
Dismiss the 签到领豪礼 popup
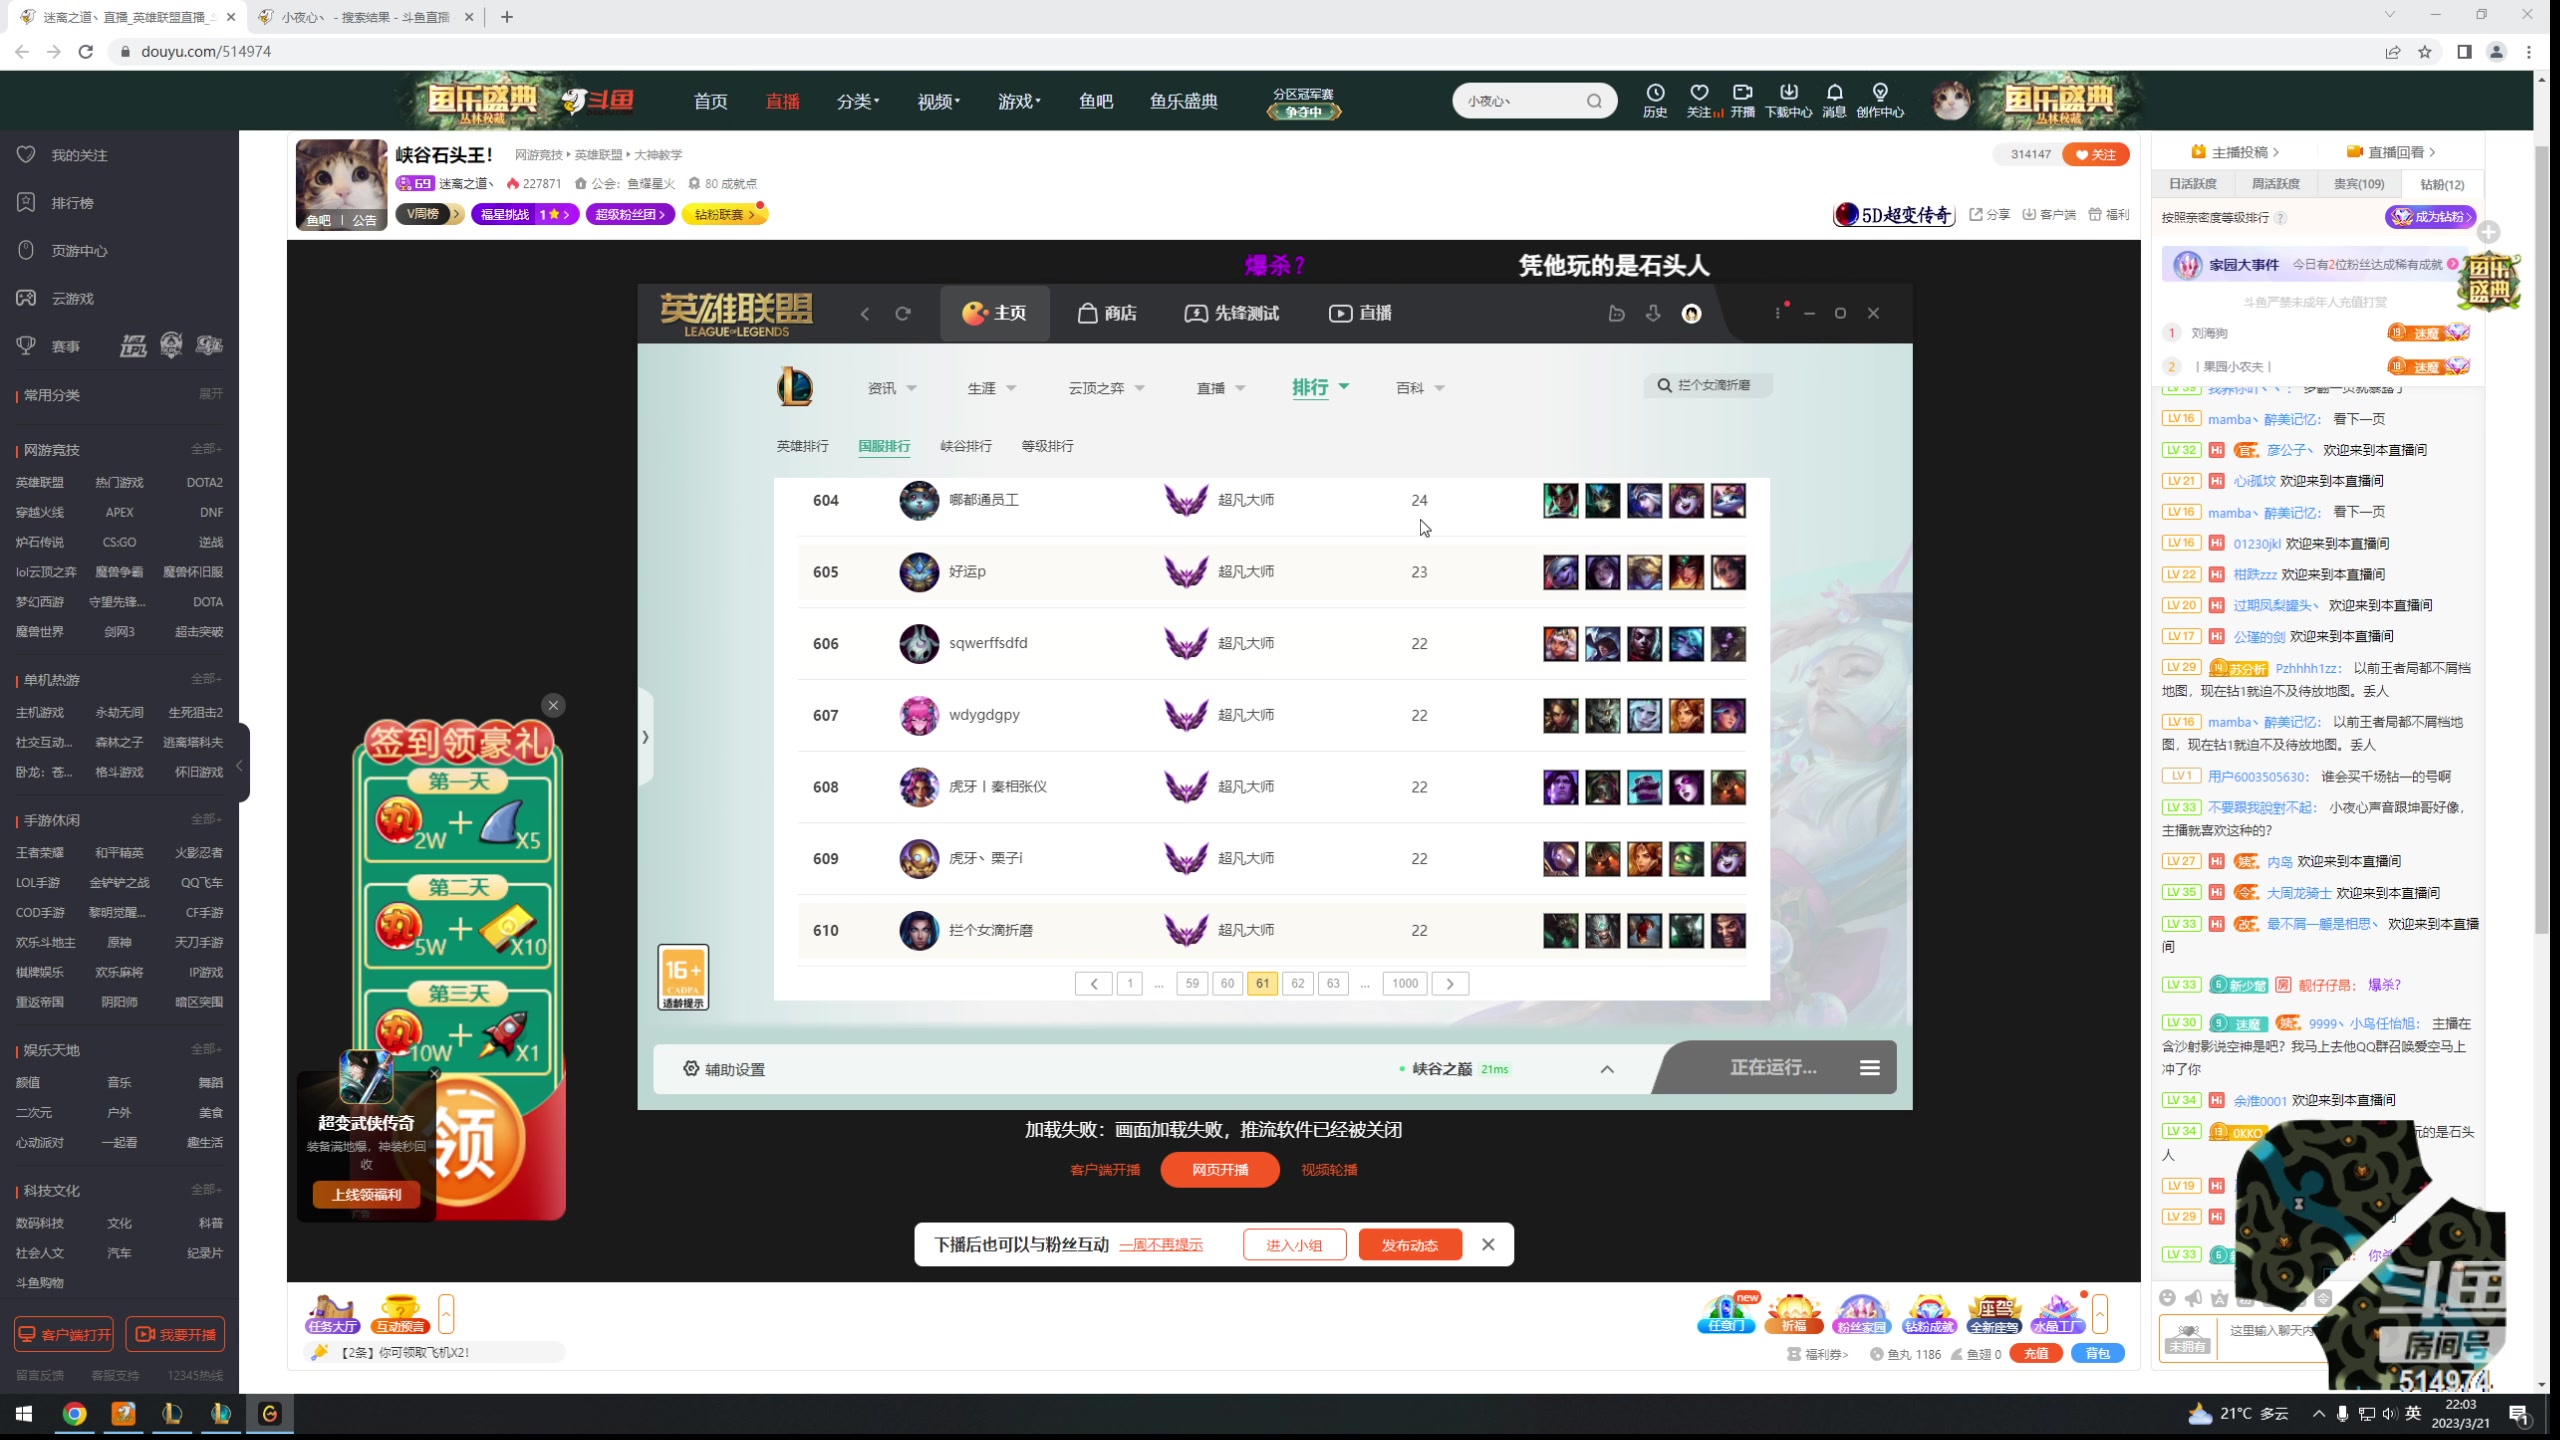point(553,705)
